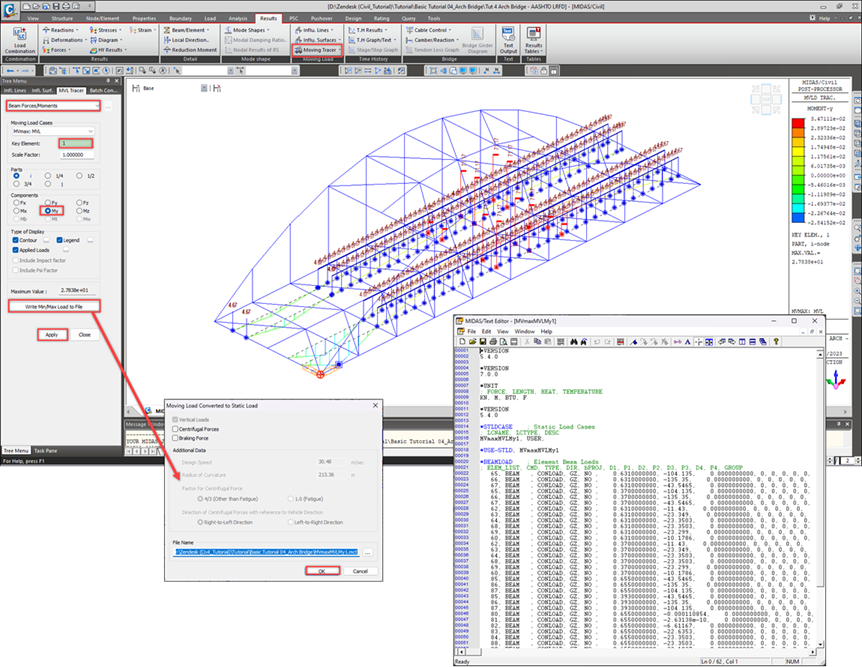Click the red legend color swatch
This screenshot has width=862, height=667.
coord(798,123)
